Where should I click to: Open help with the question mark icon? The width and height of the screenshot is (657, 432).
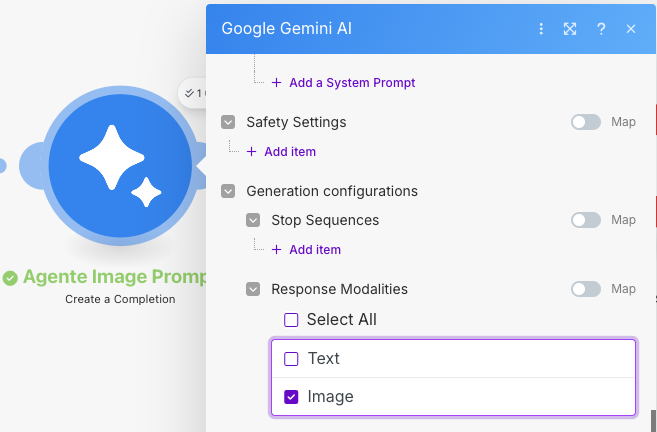click(601, 29)
